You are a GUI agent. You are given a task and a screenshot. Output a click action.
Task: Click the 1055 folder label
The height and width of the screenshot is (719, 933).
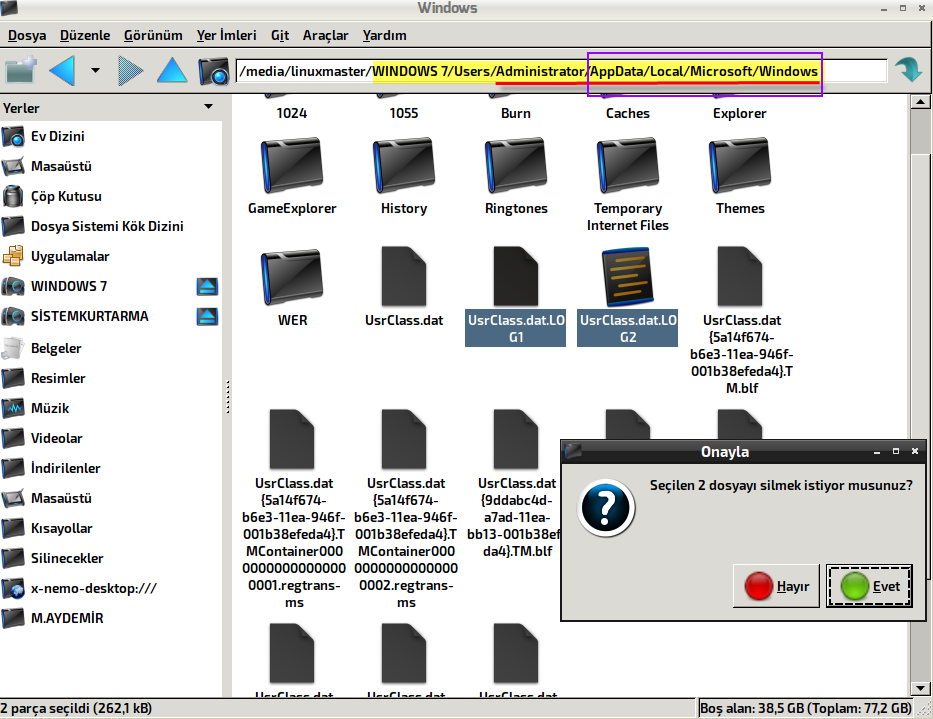[x=403, y=113]
